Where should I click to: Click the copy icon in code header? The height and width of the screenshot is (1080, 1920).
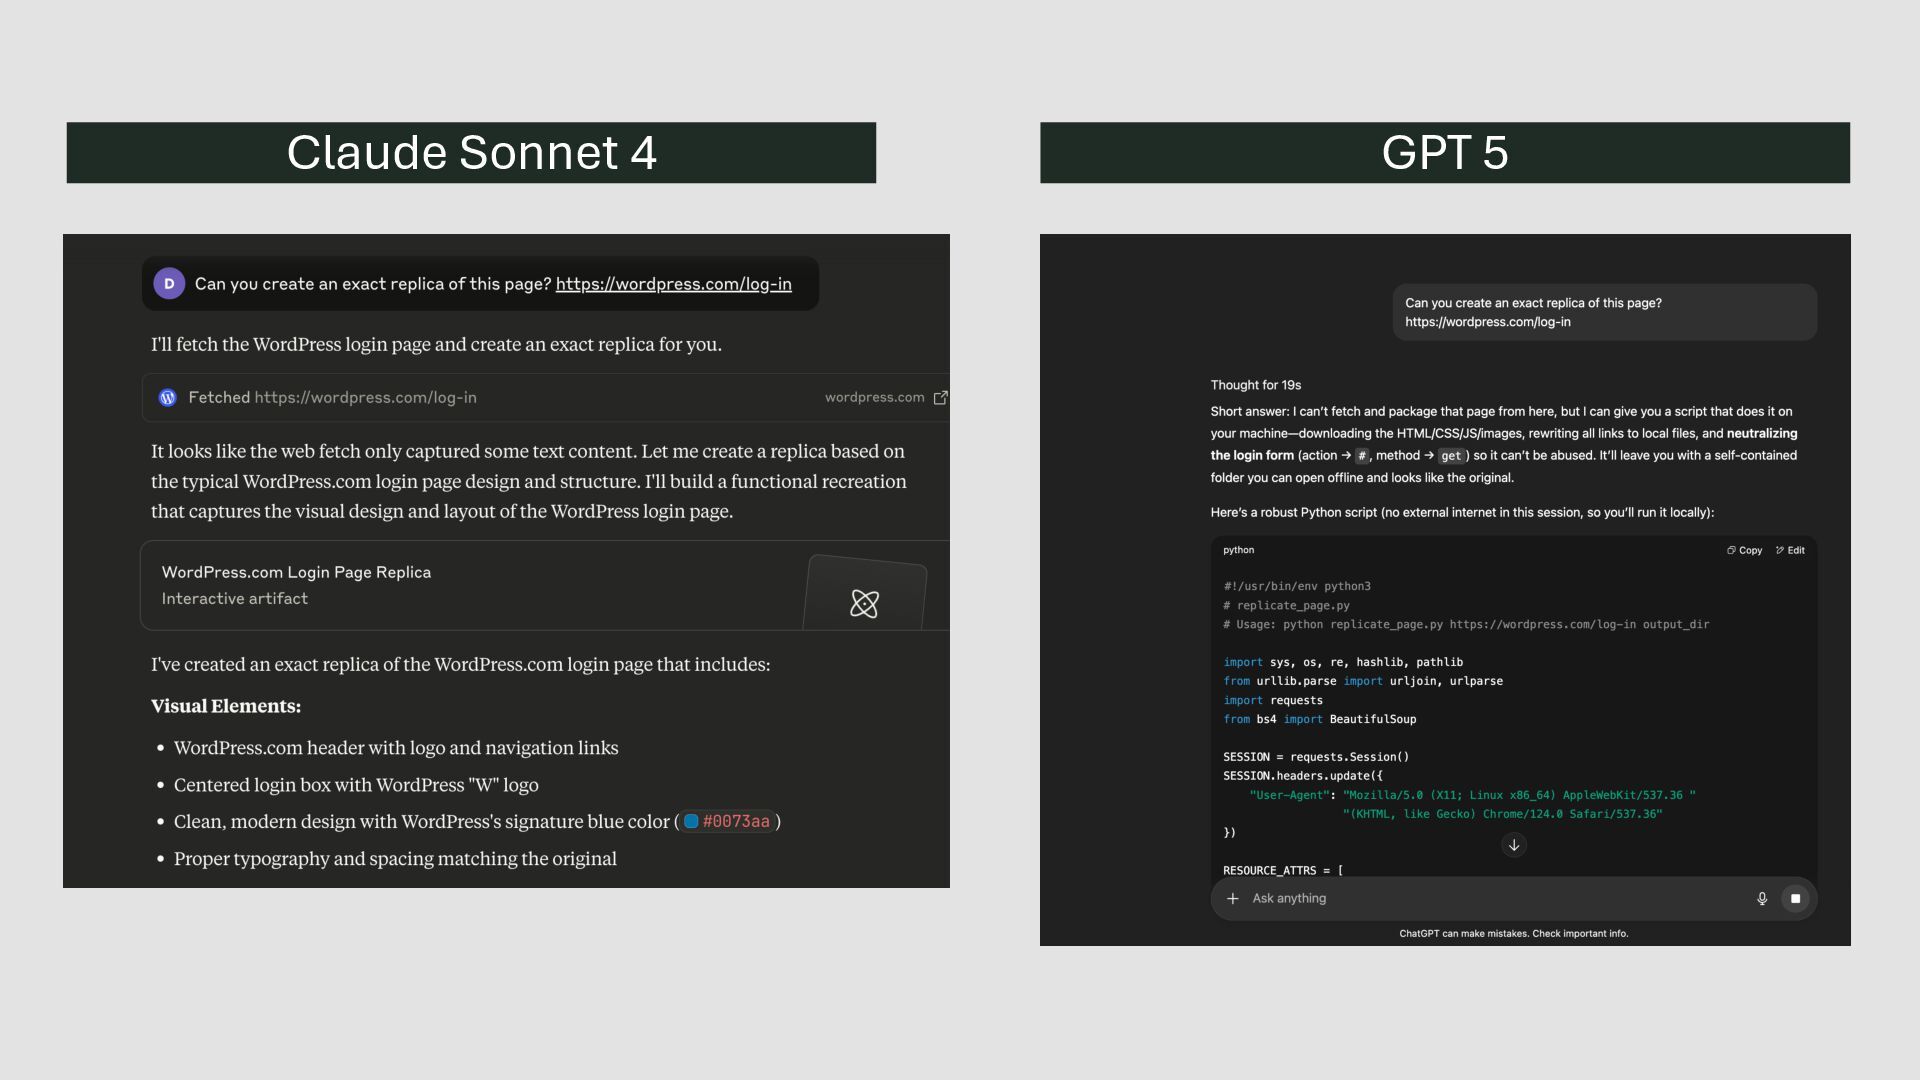pyautogui.click(x=1731, y=550)
